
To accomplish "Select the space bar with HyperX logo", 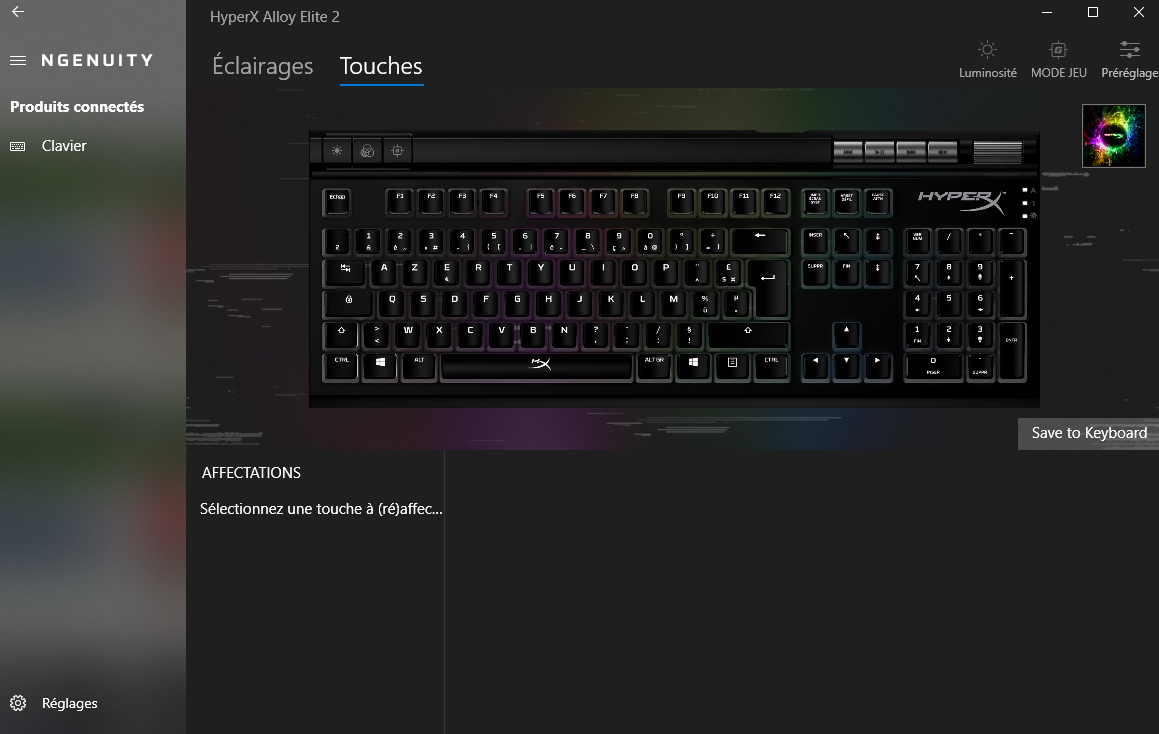I will [x=537, y=367].
